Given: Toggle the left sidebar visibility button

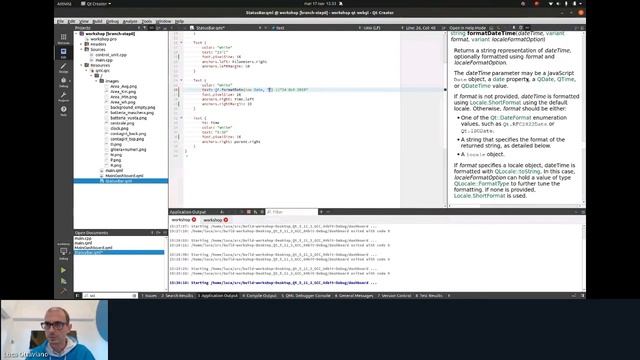Looking at the screenshot, I should click(77, 296).
